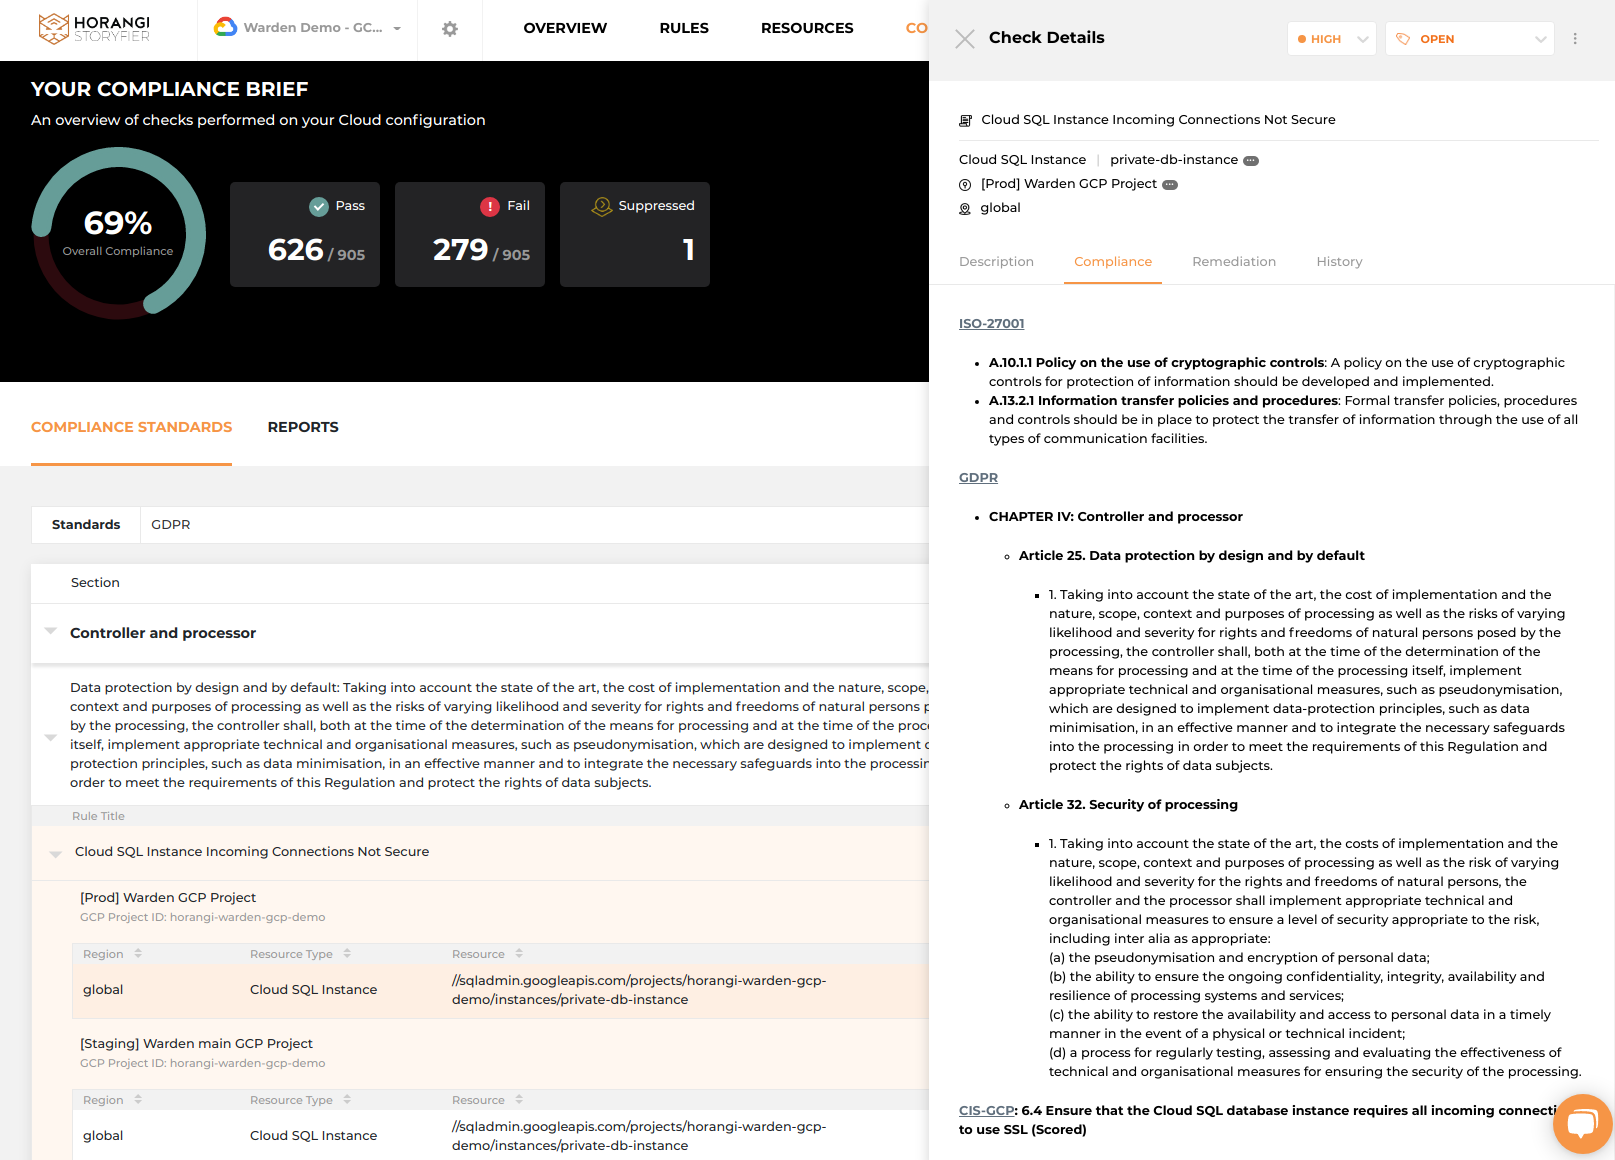Click ellipsis badge next to private-db-instance
This screenshot has width=1615, height=1160.
tap(1251, 160)
